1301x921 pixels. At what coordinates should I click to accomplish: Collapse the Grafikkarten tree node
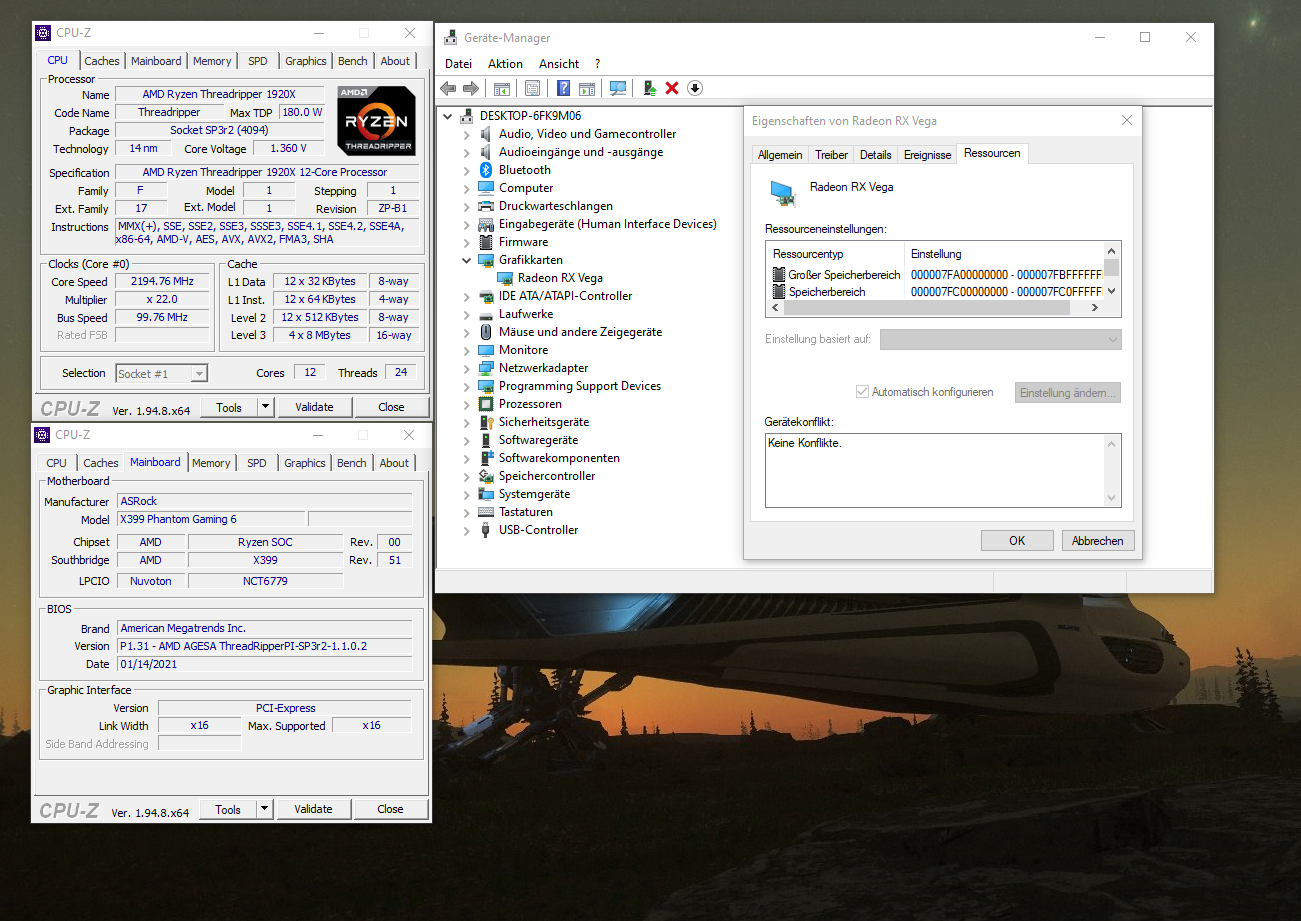[466, 260]
